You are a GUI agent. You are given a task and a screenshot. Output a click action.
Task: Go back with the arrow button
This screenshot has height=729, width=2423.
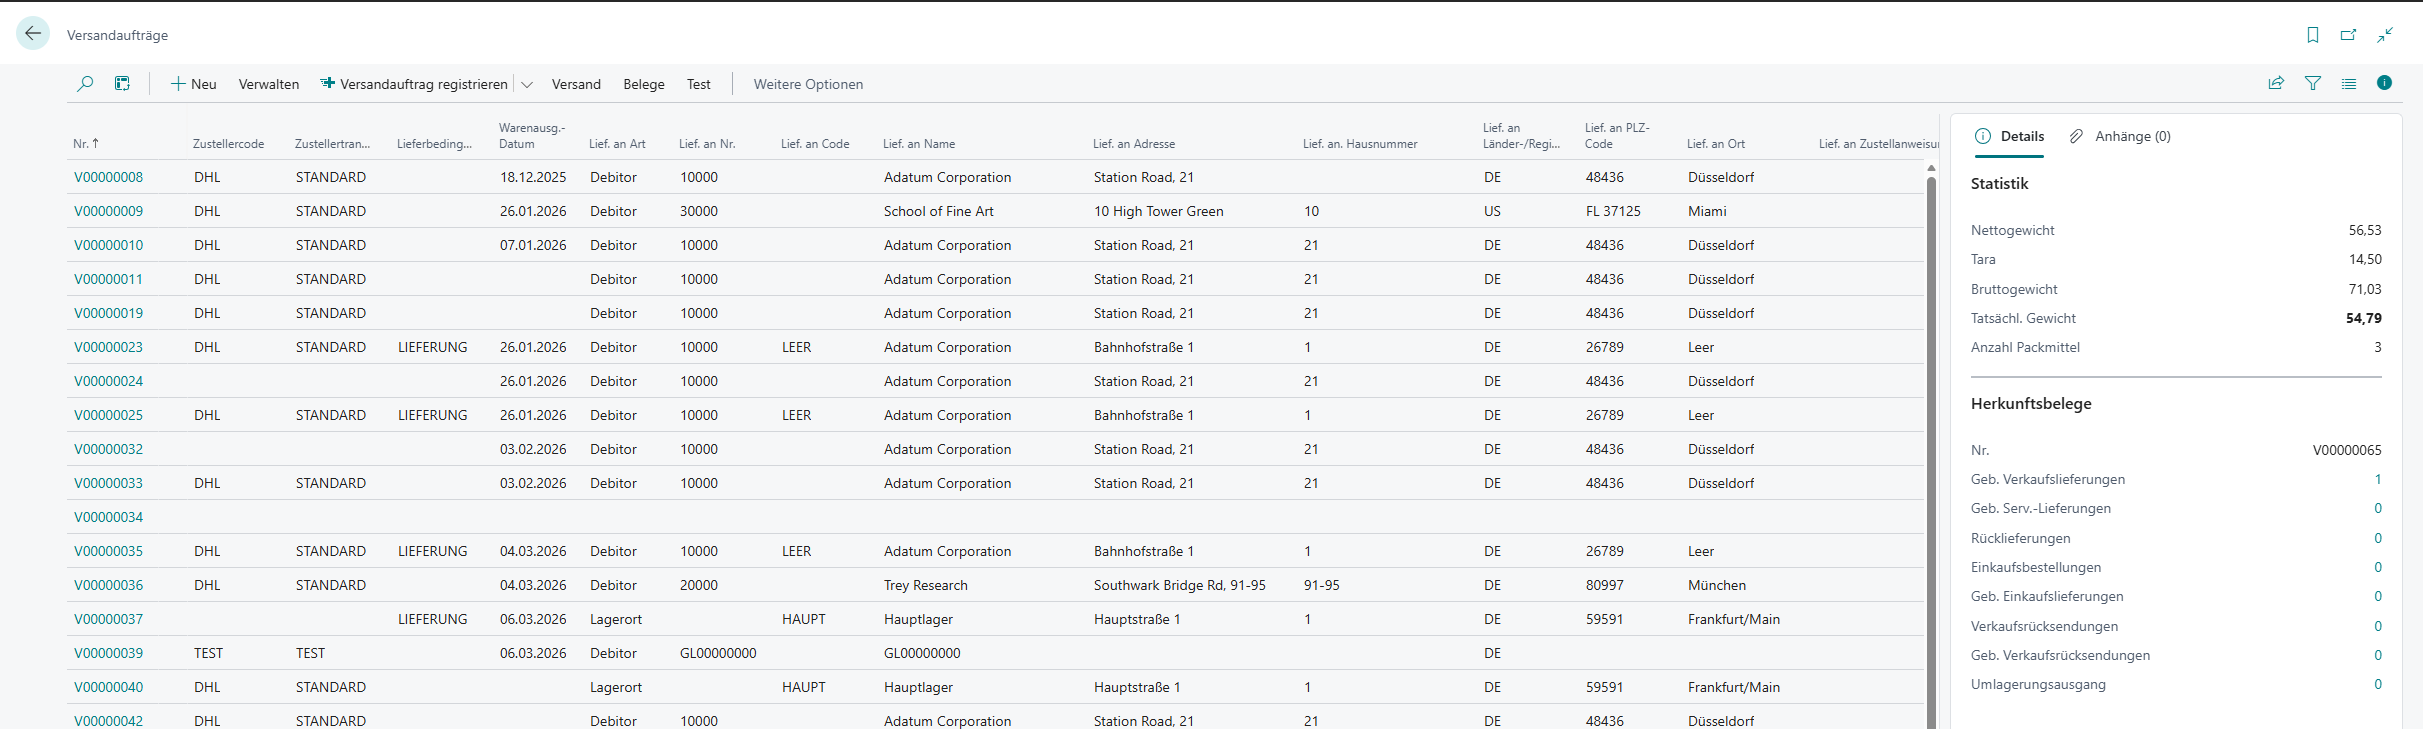(x=33, y=34)
